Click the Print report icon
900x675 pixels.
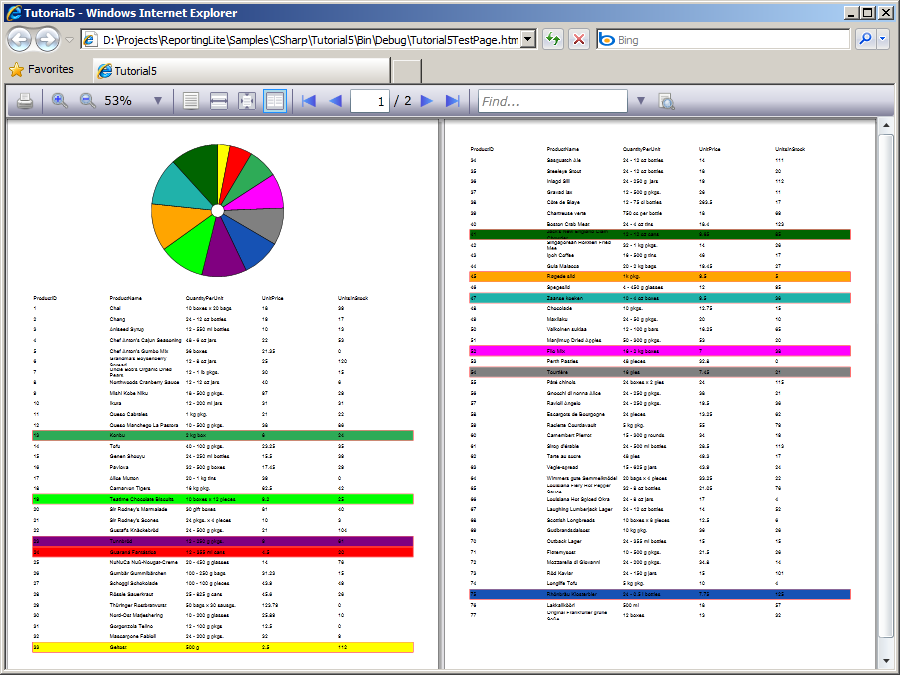click(25, 101)
